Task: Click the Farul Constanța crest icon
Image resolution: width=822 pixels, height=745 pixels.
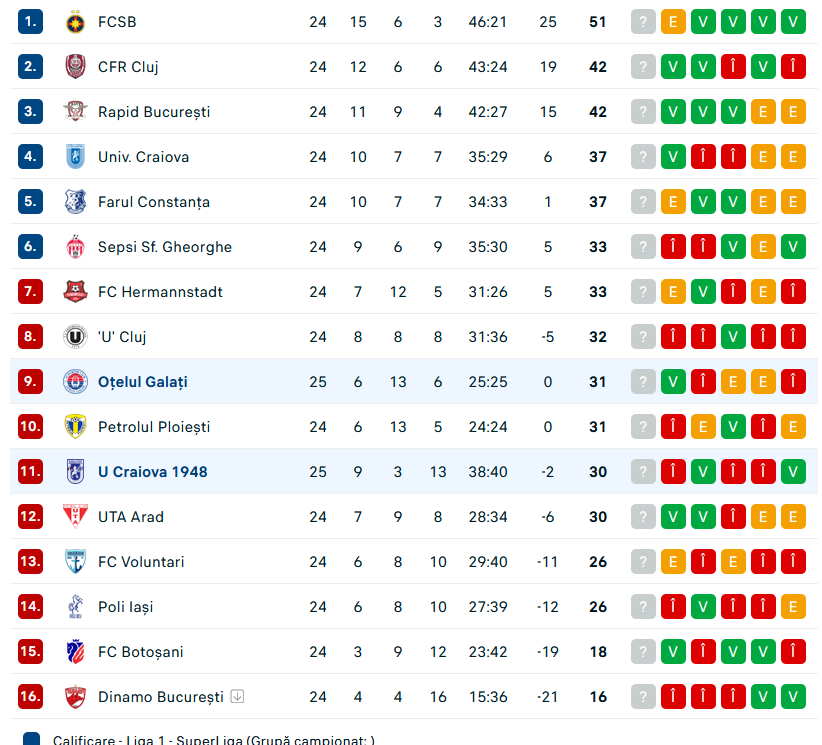Action: pos(75,202)
